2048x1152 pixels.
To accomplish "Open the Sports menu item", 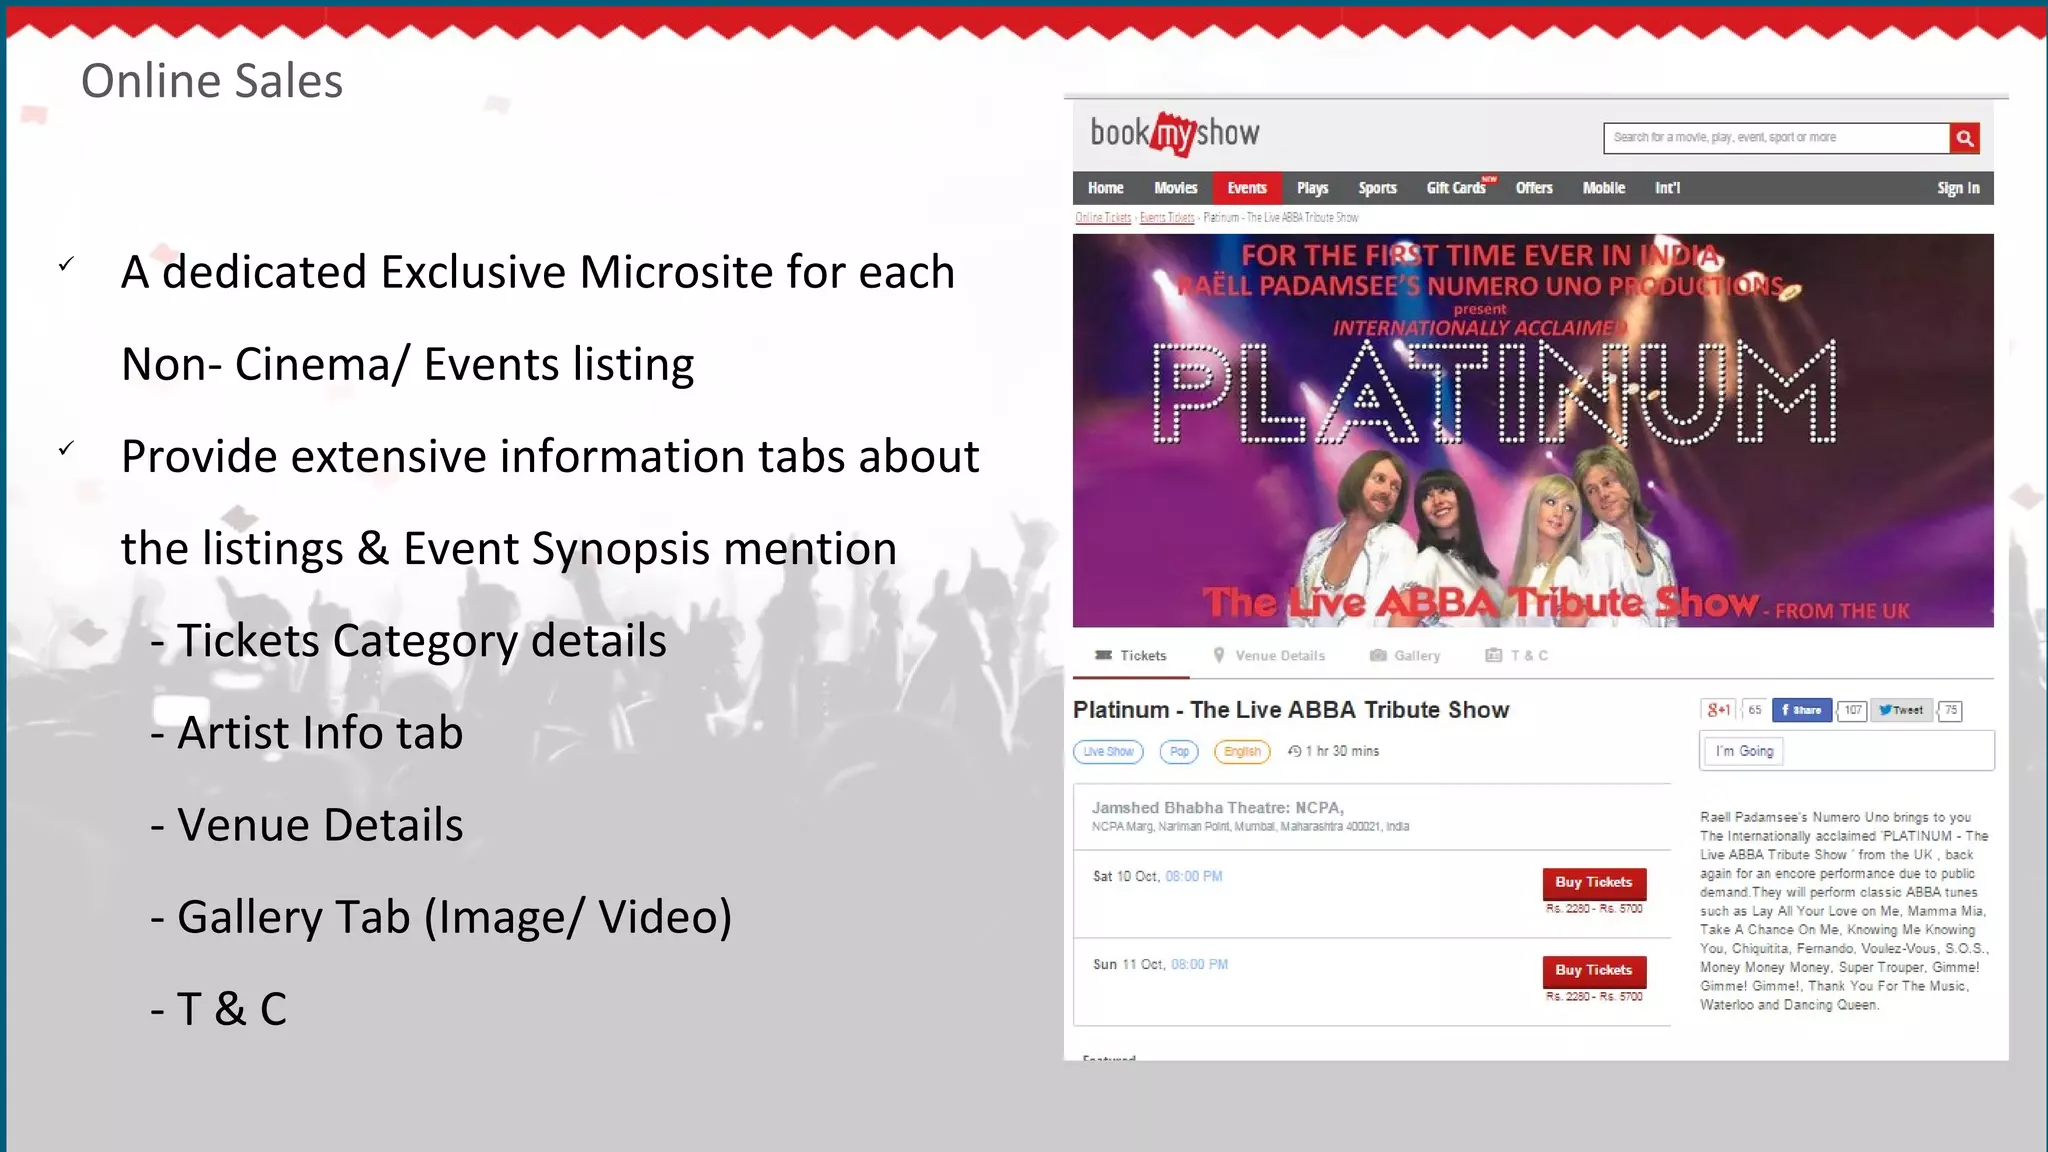I will [1377, 188].
